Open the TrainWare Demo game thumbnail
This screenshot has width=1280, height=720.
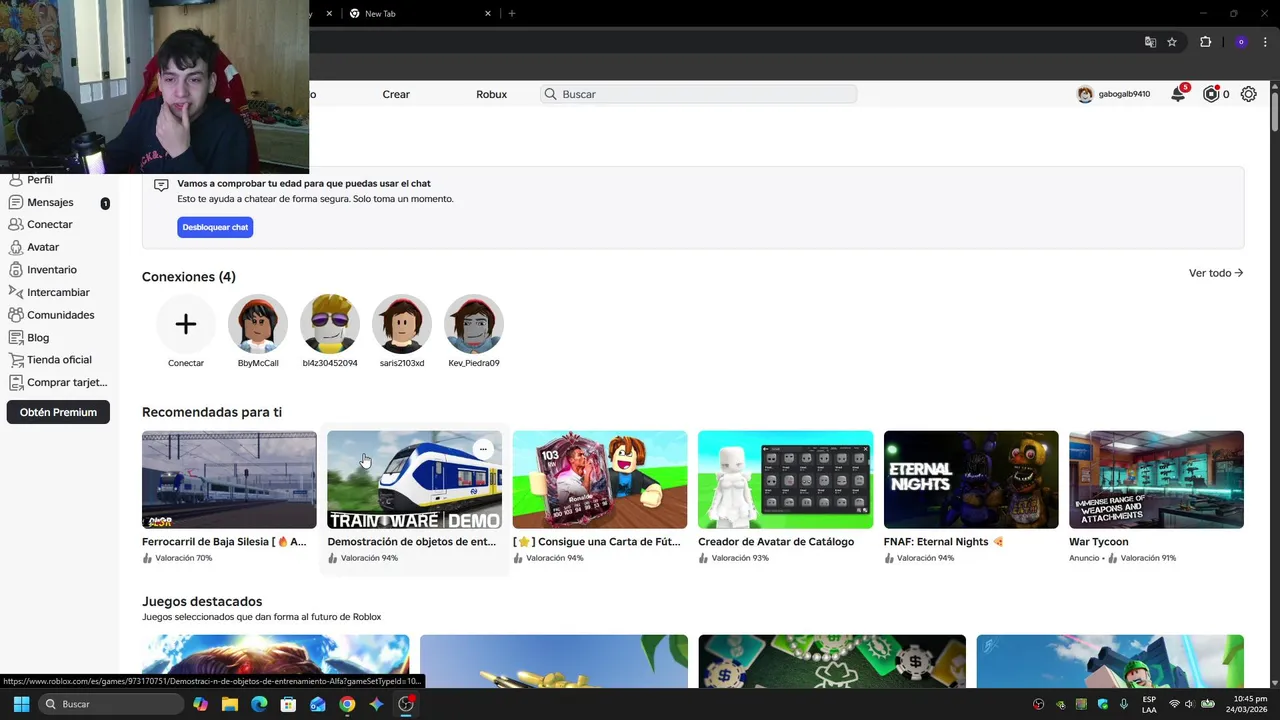[415, 479]
